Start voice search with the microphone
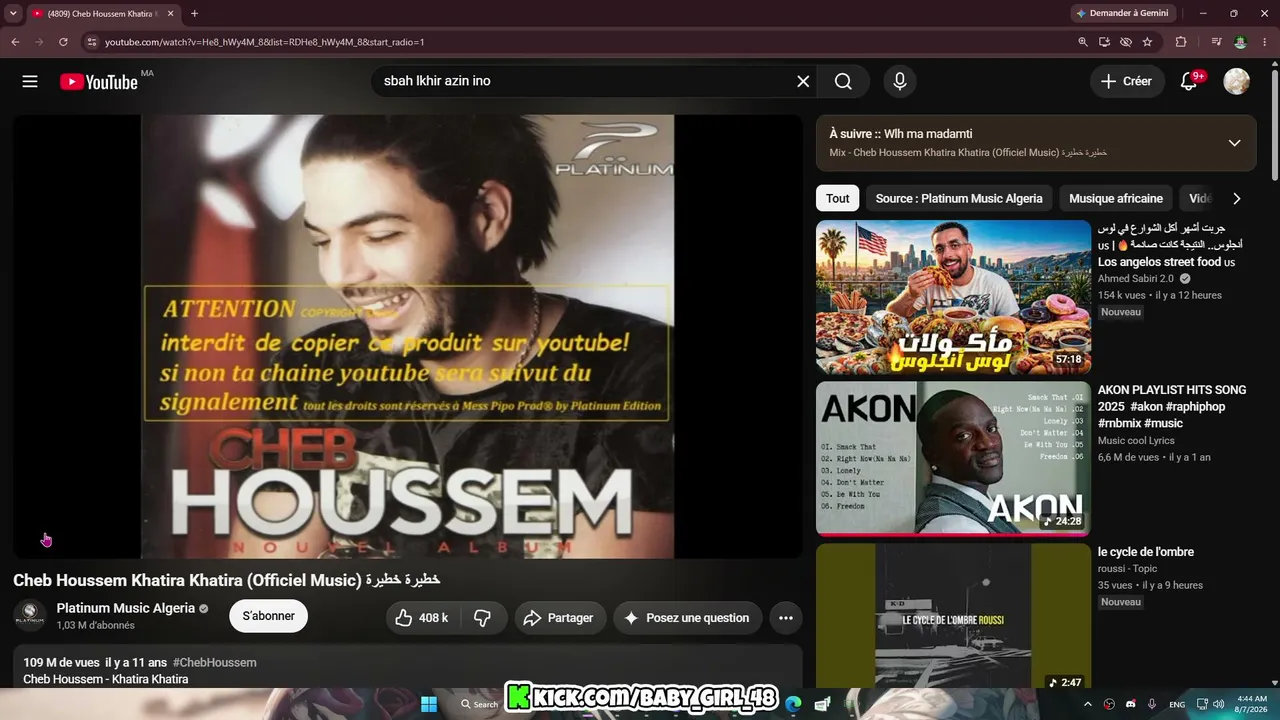This screenshot has width=1280, height=720. tap(900, 81)
